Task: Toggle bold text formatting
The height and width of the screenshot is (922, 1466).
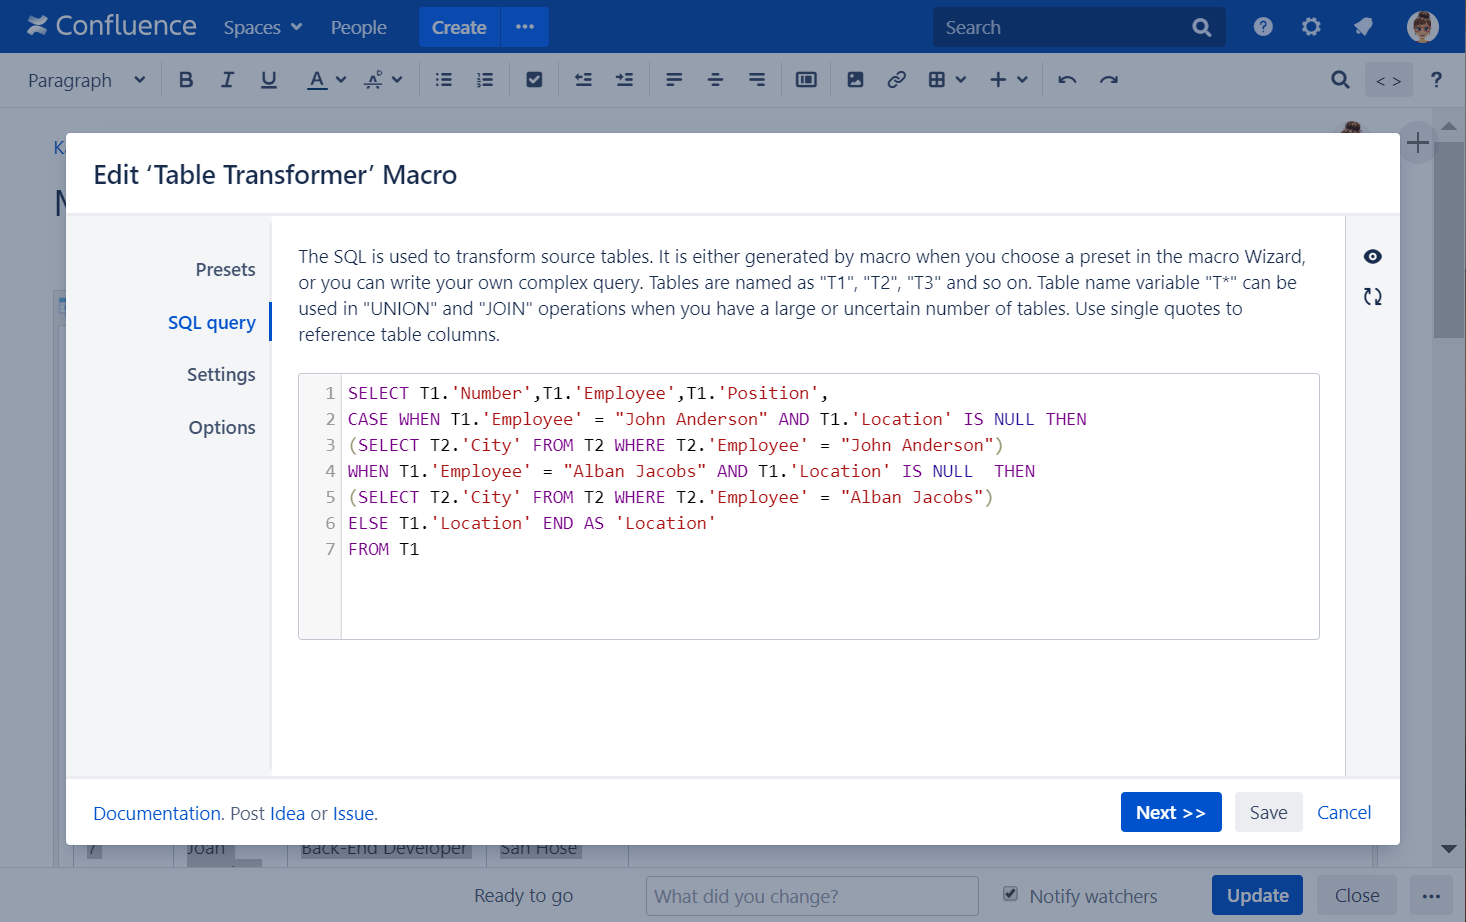Action: [x=186, y=80]
